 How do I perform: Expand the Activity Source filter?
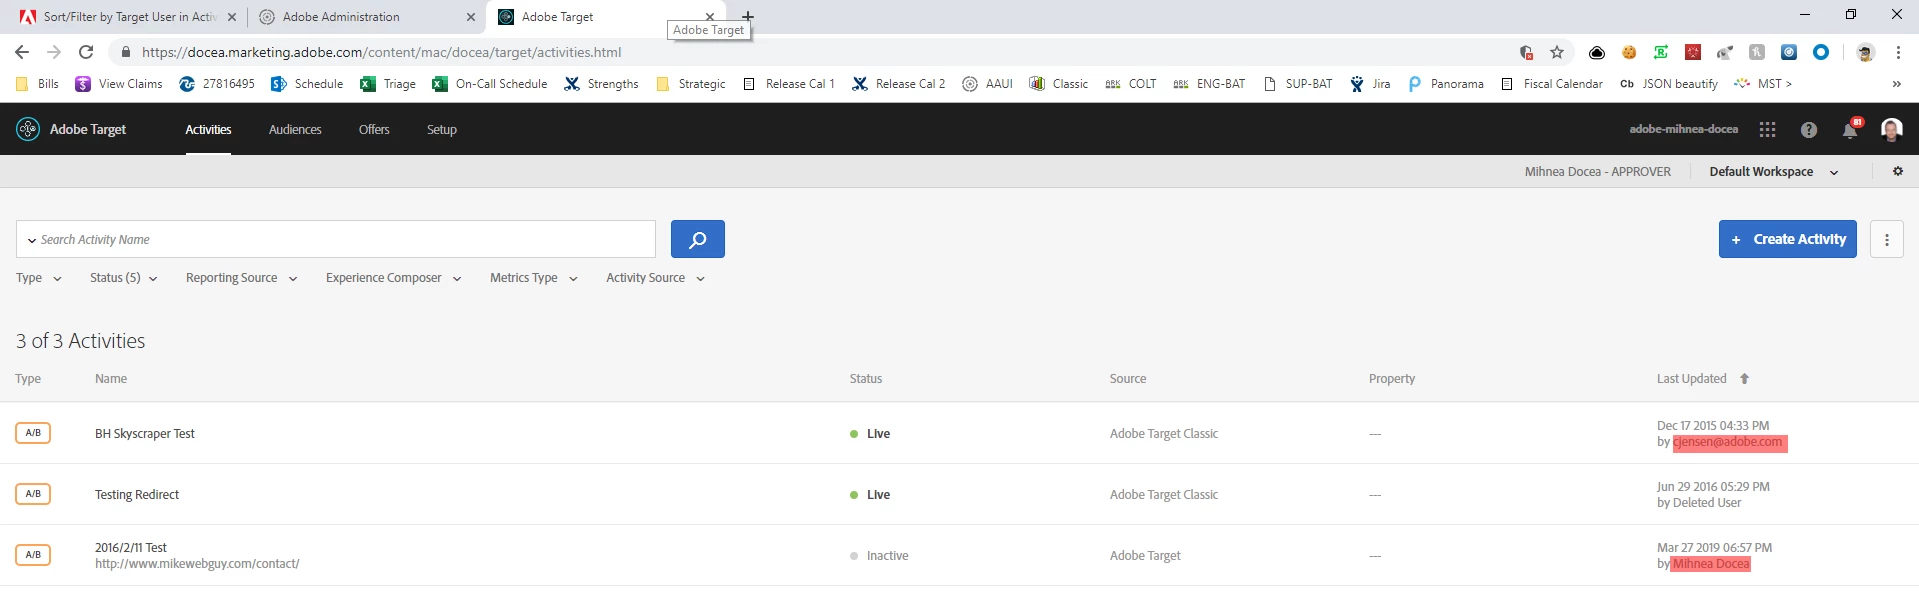coord(656,278)
